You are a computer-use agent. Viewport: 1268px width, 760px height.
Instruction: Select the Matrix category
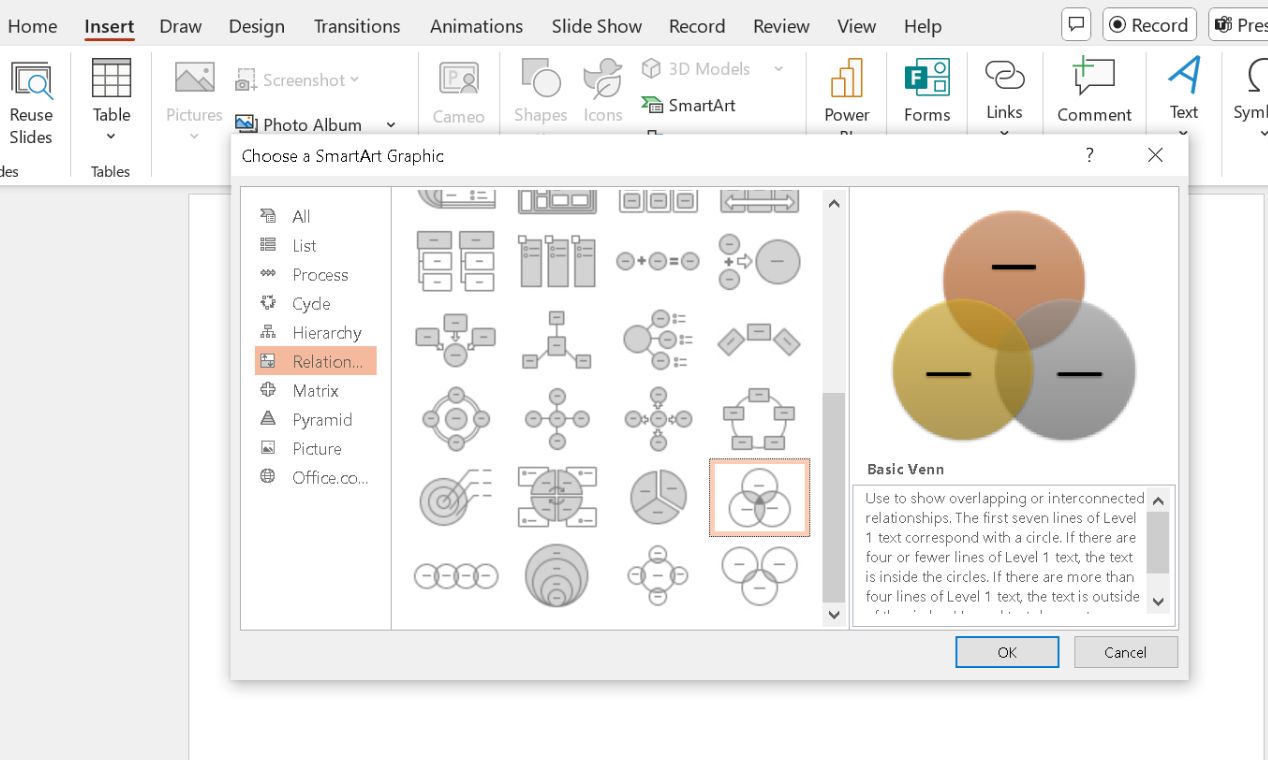(x=316, y=390)
